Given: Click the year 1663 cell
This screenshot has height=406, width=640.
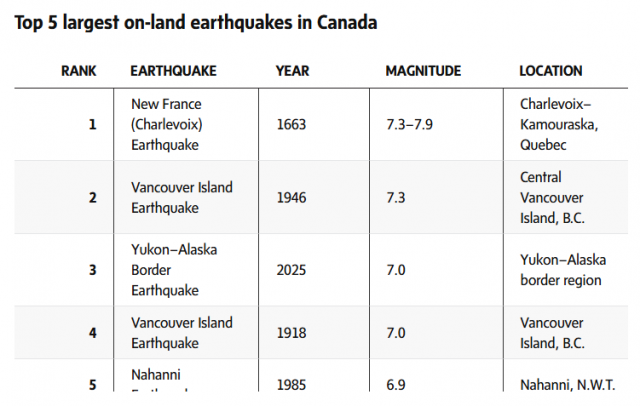Looking at the screenshot, I should tap(291, 125).
